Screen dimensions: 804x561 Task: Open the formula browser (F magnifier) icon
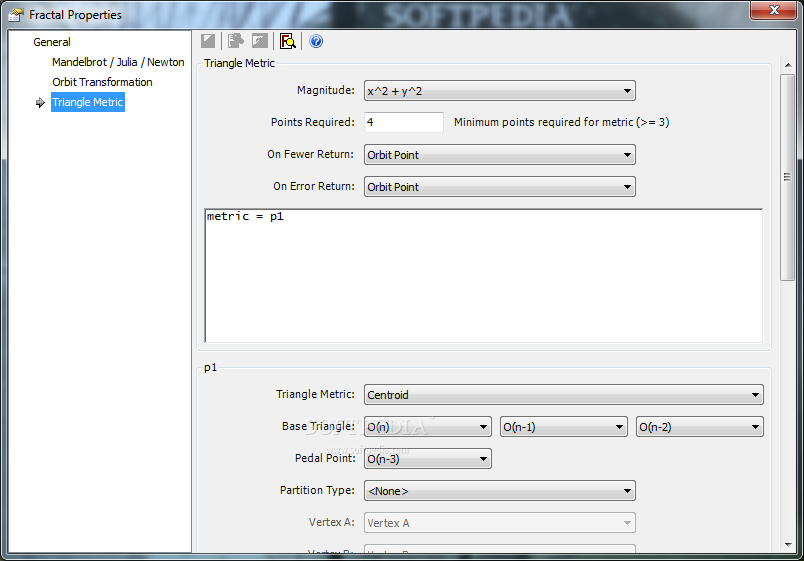[x=288, y=41]
